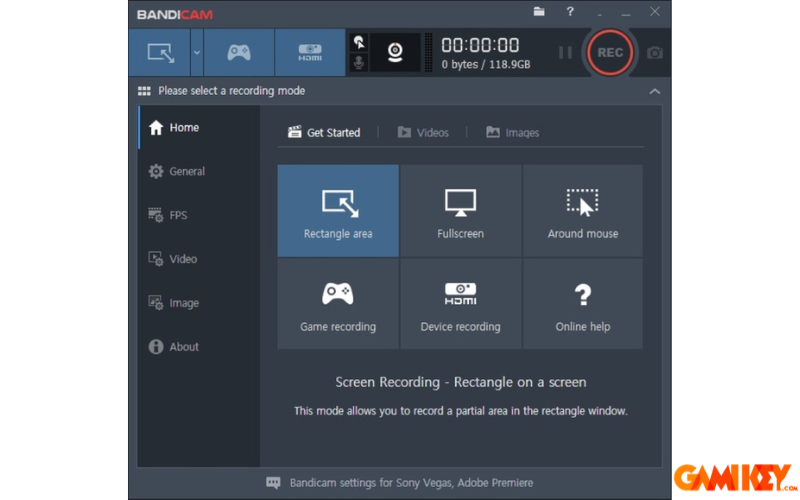Click the 'Screen Recording - Rectangle on a screen' heading
This screenshot has height=500, width=800.
coord(461,382)
